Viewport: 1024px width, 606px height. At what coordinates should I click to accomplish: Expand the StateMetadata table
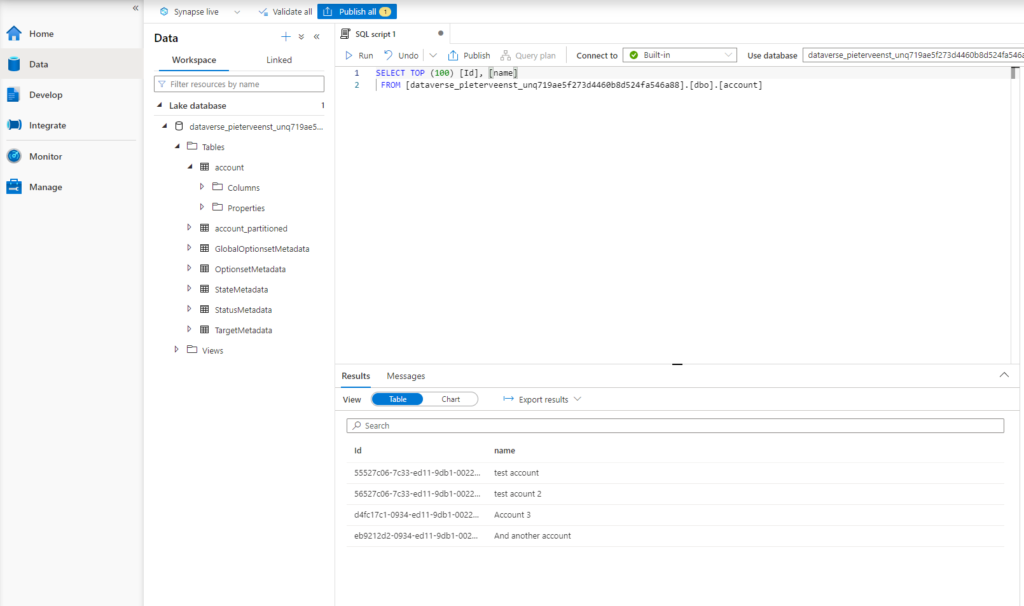pyautogui.click(x=189, y=289)
